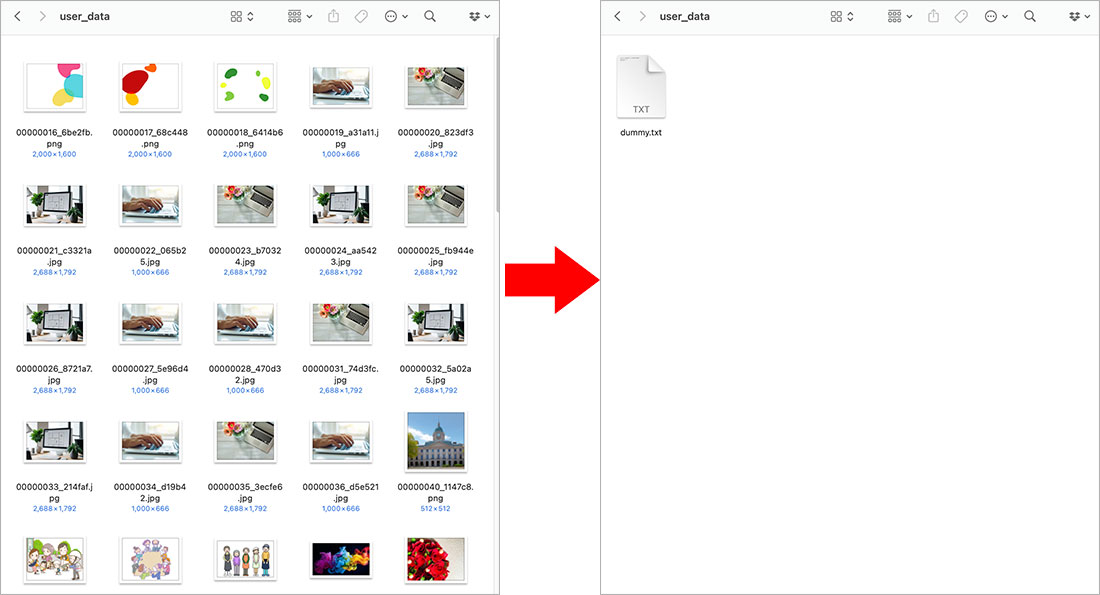
Task: Select thumbnail 00000016_6be2fb.png
Action: [55, 86]
